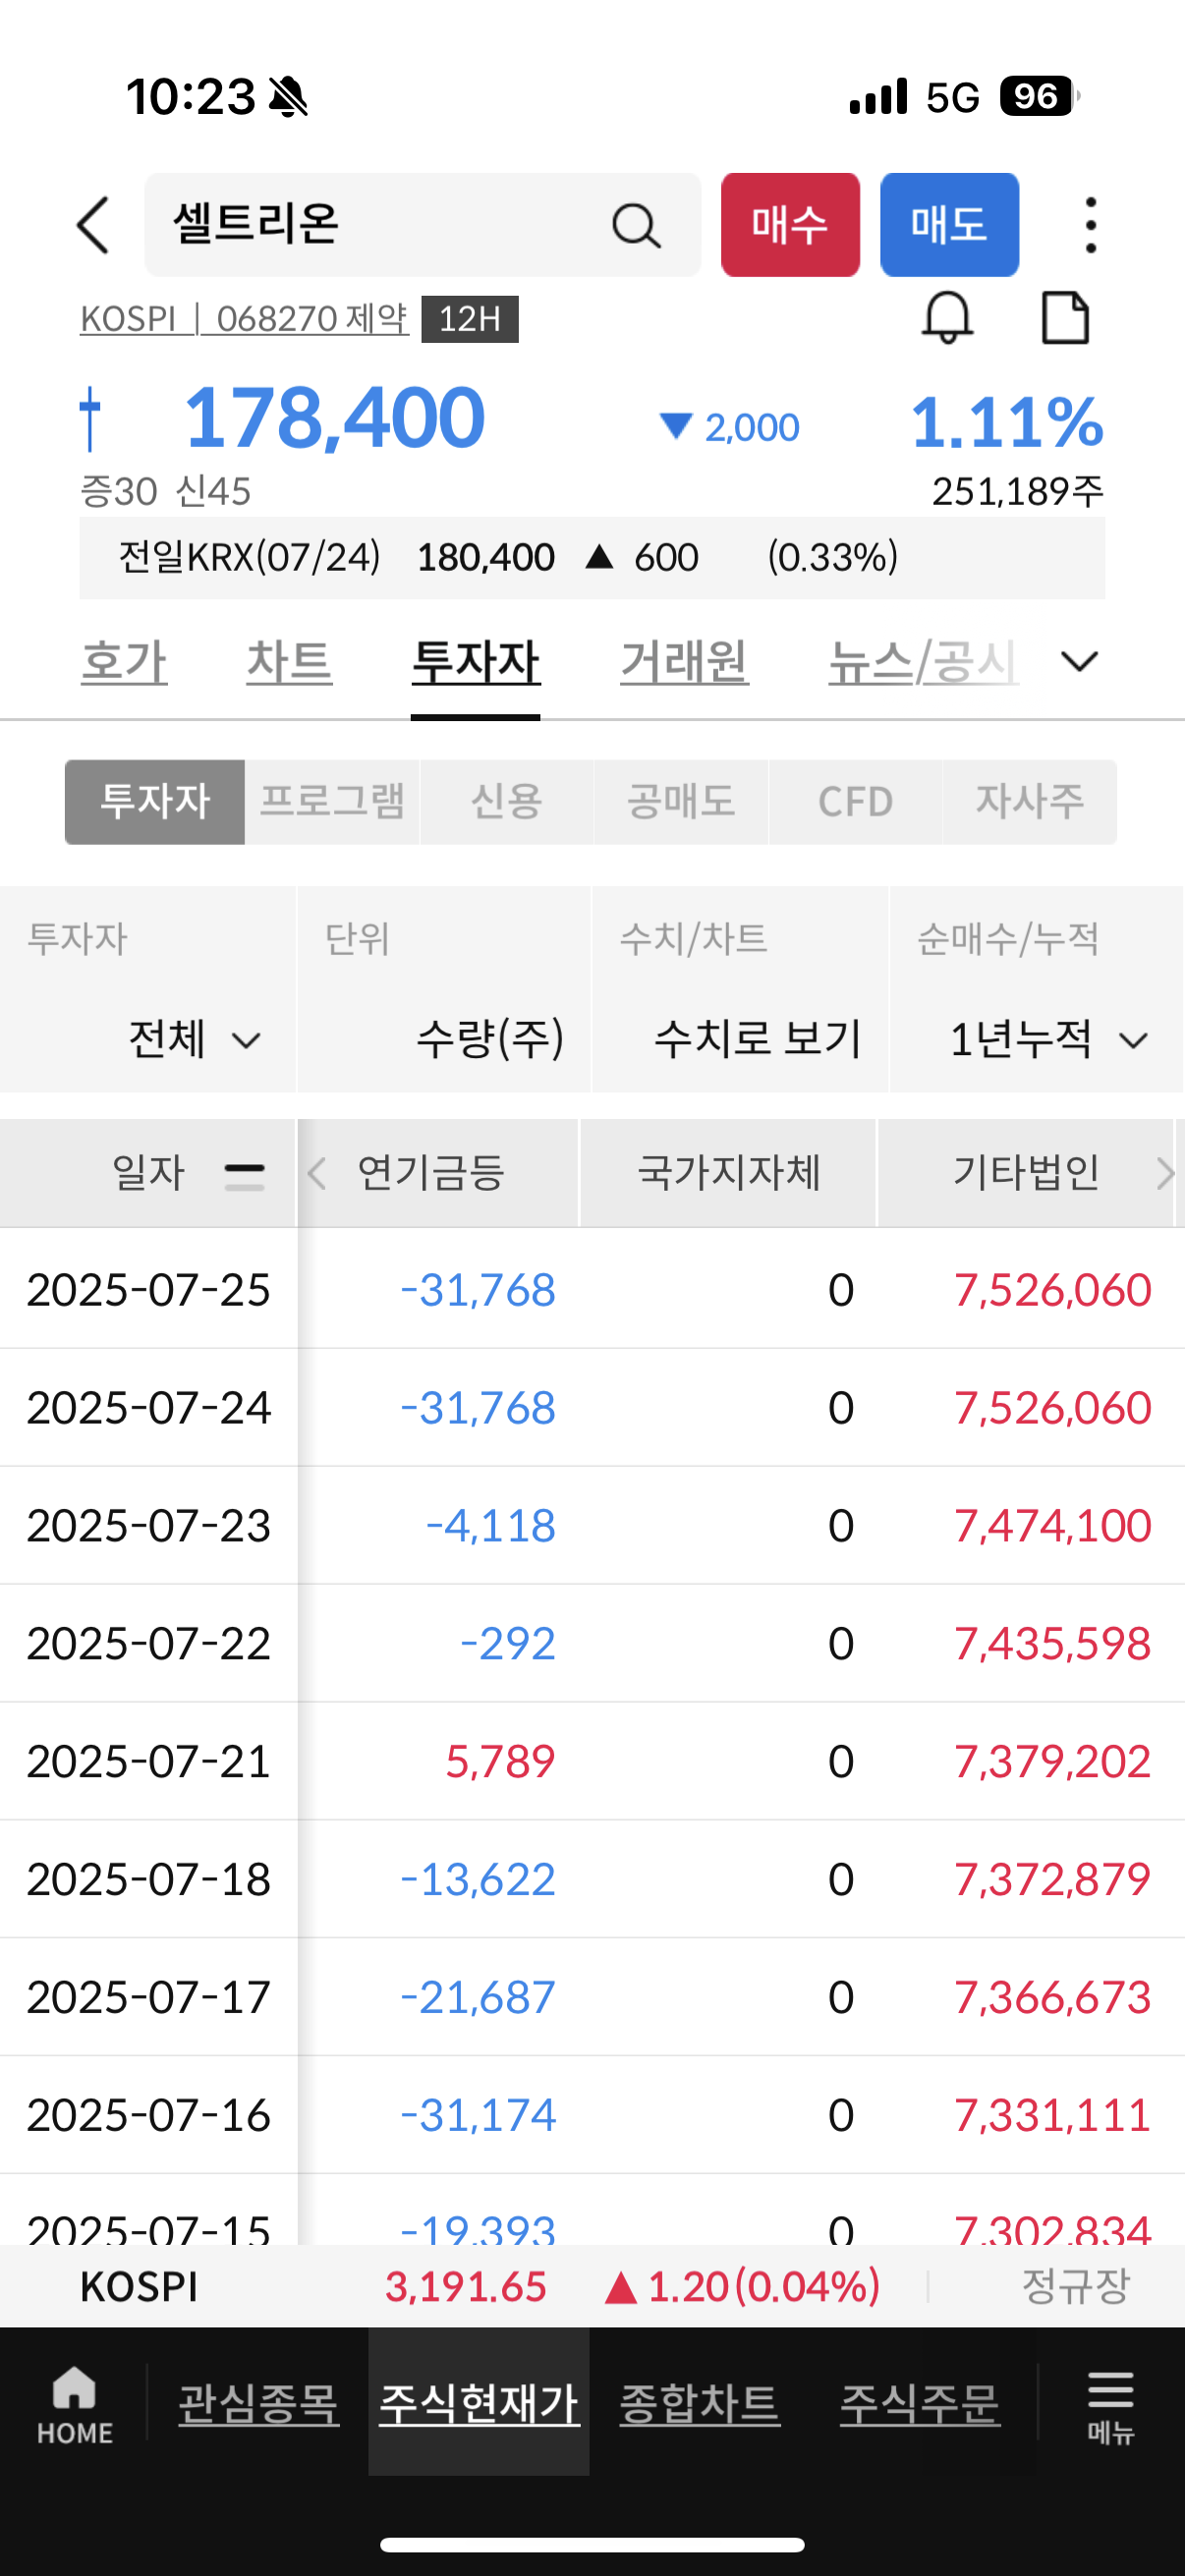This screenshot has height=2576, width=1185.
Task: Tap the -4,118 pension fund value
Action: coord(490,1525)
